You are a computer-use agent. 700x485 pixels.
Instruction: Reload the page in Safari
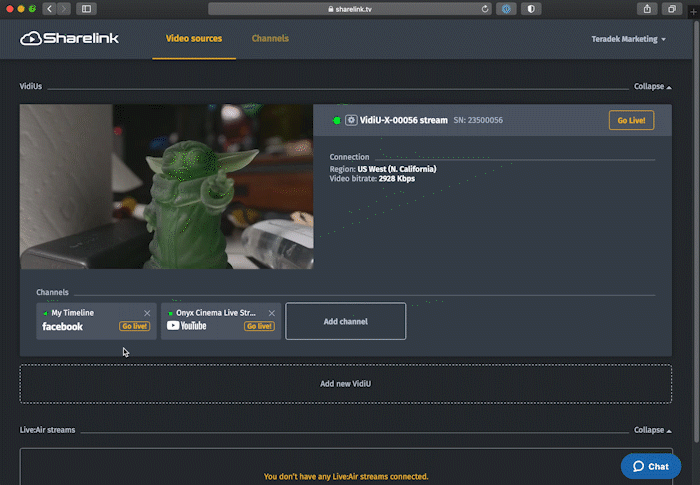click(486, 9)
